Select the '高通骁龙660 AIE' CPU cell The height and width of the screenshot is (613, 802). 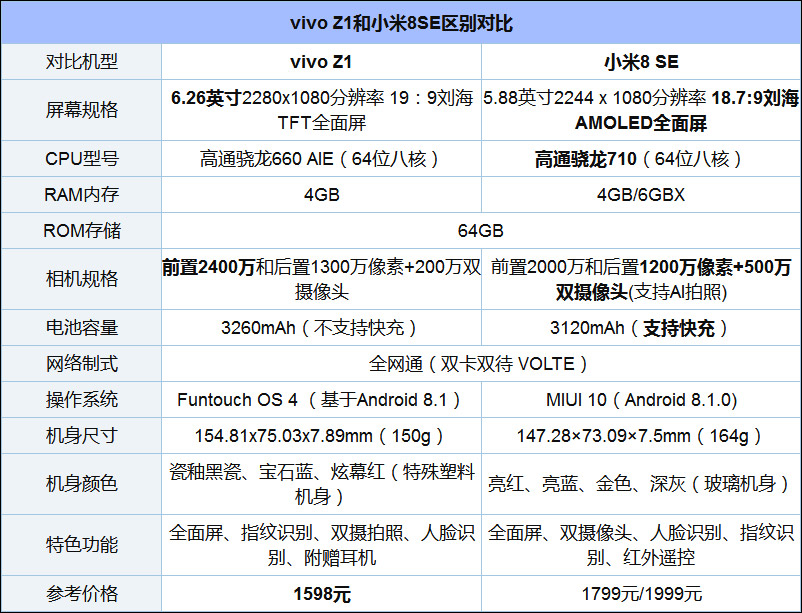tap(321, 159)
